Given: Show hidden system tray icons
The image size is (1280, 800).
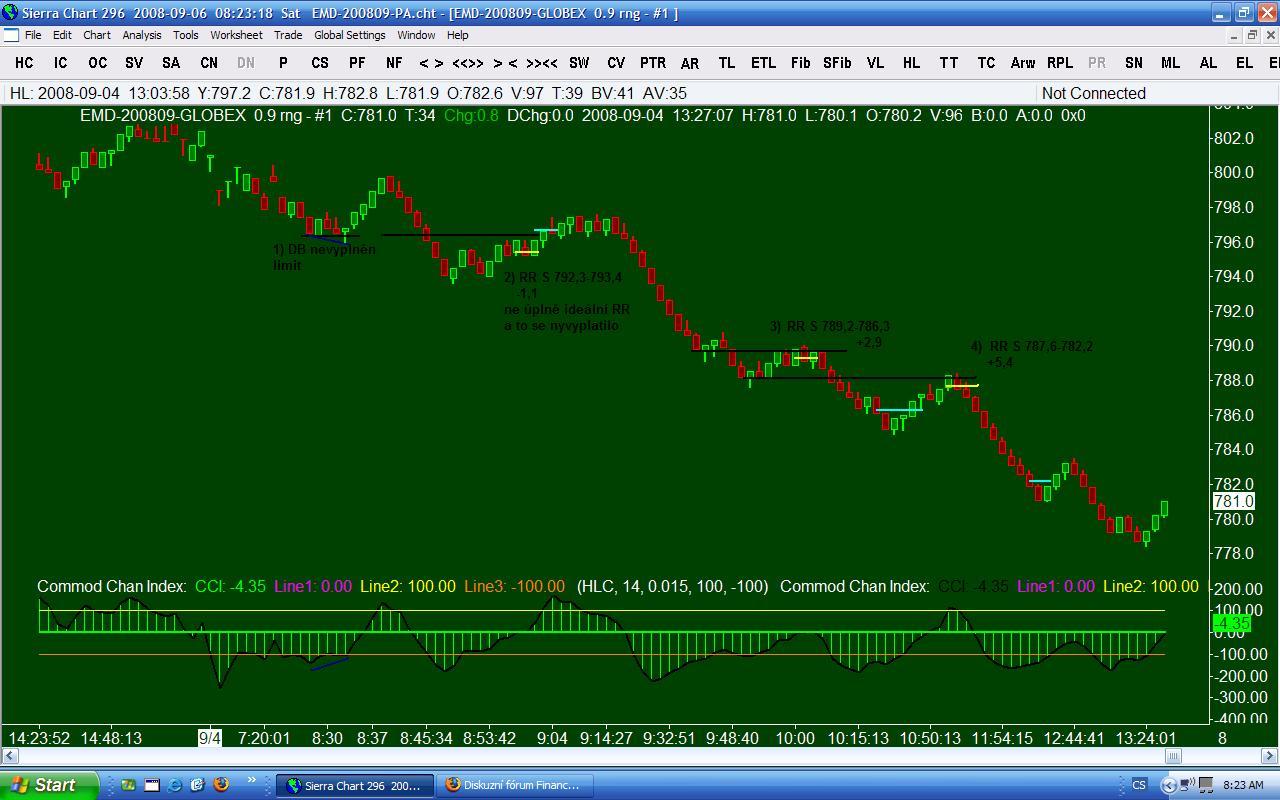Looking at the screenshot, I should coord(1167,785).
